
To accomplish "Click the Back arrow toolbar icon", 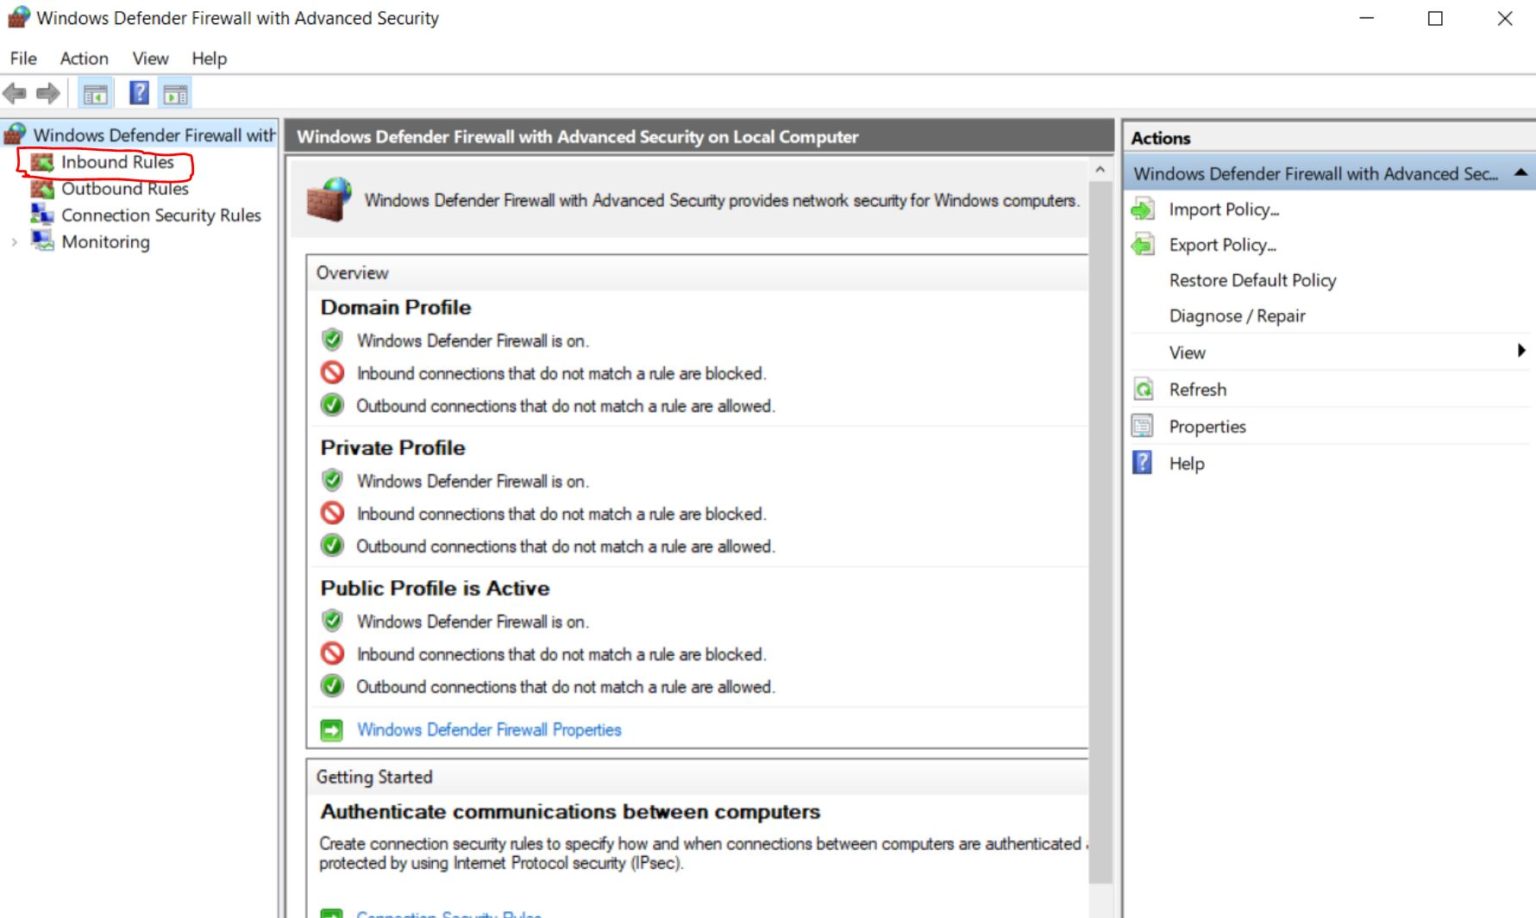I will coord(15,94).
